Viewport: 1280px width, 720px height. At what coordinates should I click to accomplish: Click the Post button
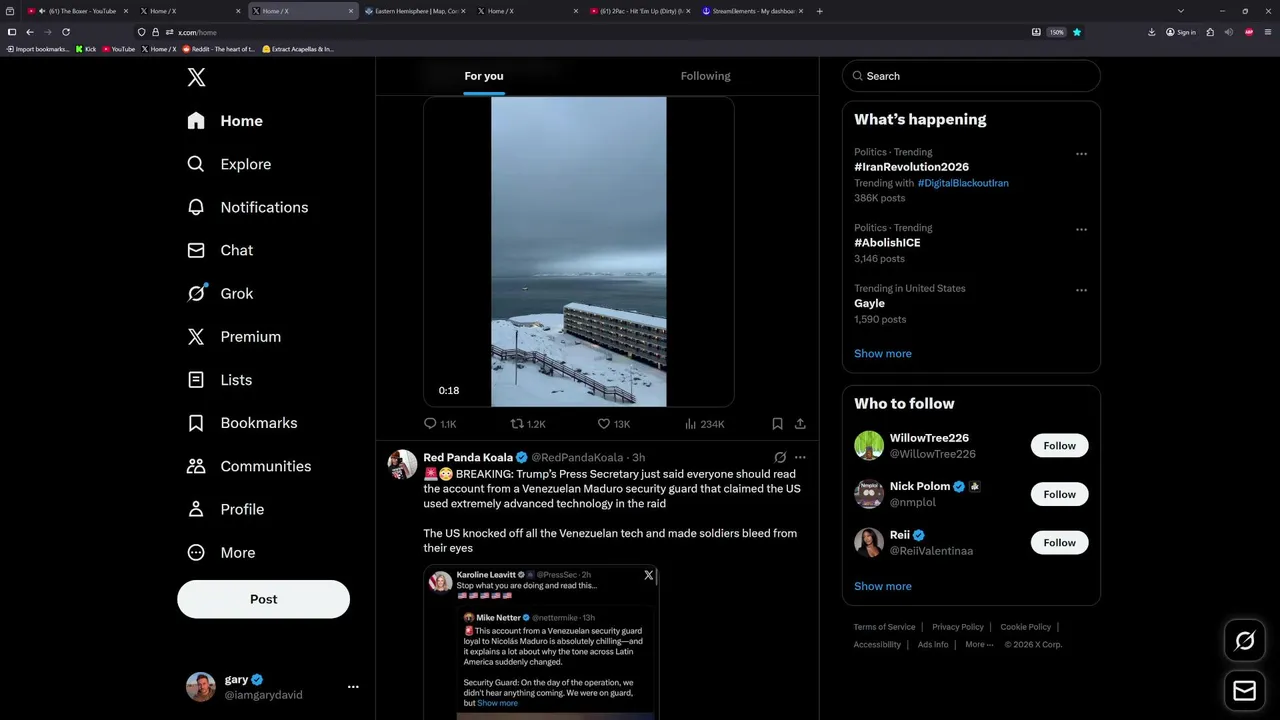click(x=263, y=599)
